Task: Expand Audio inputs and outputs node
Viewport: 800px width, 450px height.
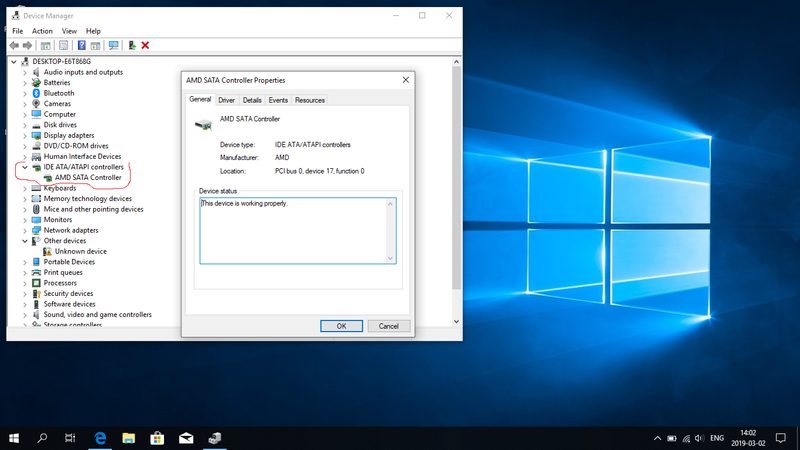Action: [x=24, y=72]
